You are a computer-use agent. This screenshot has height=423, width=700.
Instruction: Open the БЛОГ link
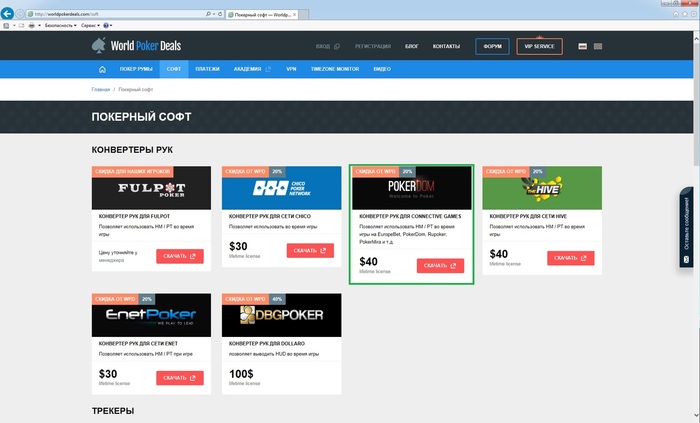click(x=412, y=46)
